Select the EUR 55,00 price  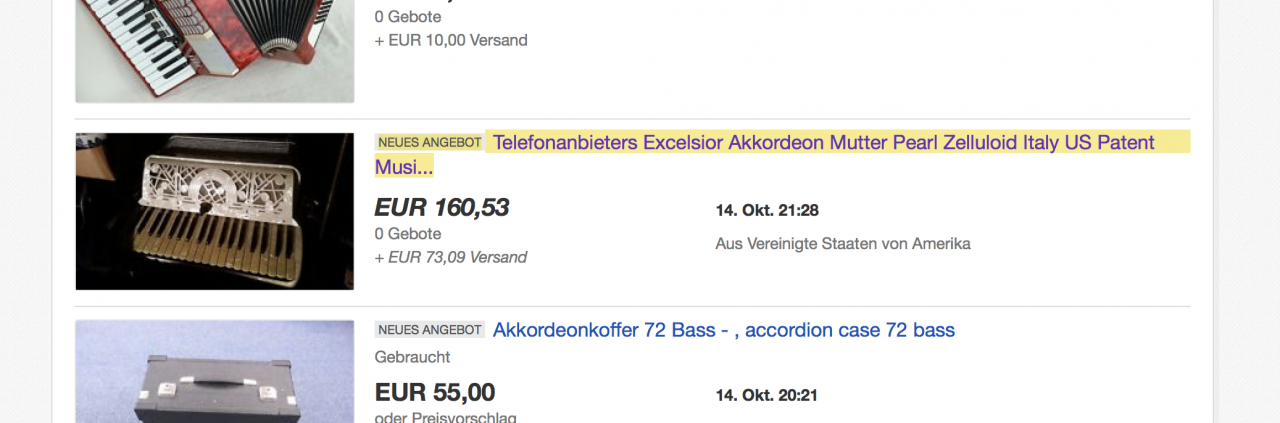click(435, 393)
